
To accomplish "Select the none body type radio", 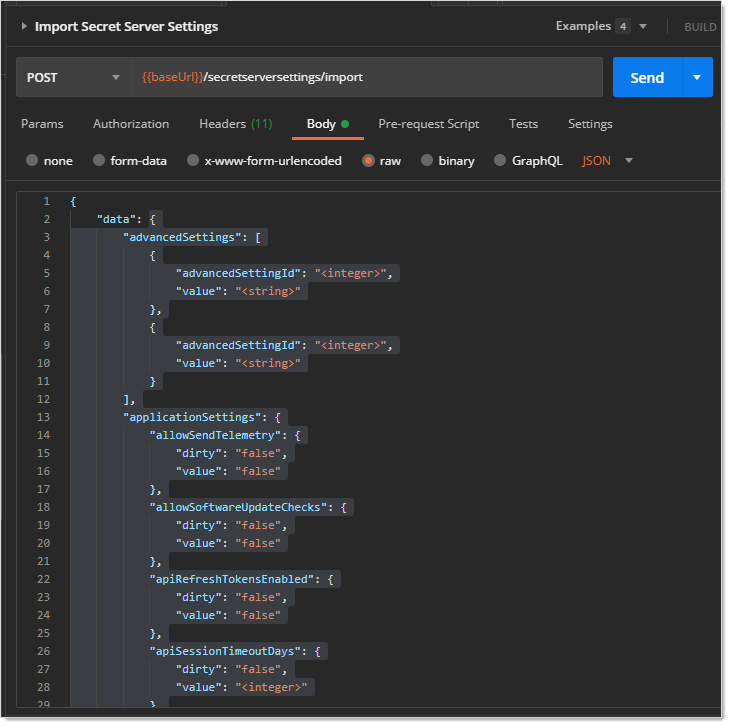I will pos(33,160).
